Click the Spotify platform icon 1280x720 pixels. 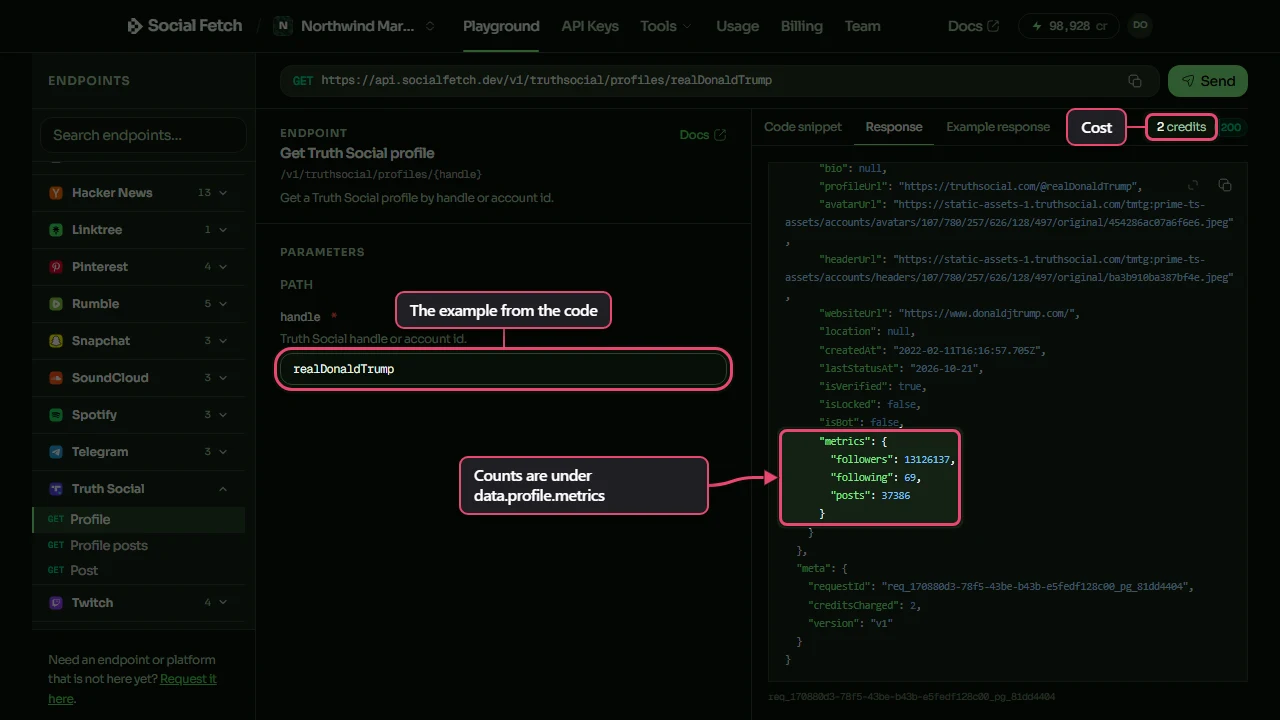click(56, 415)
